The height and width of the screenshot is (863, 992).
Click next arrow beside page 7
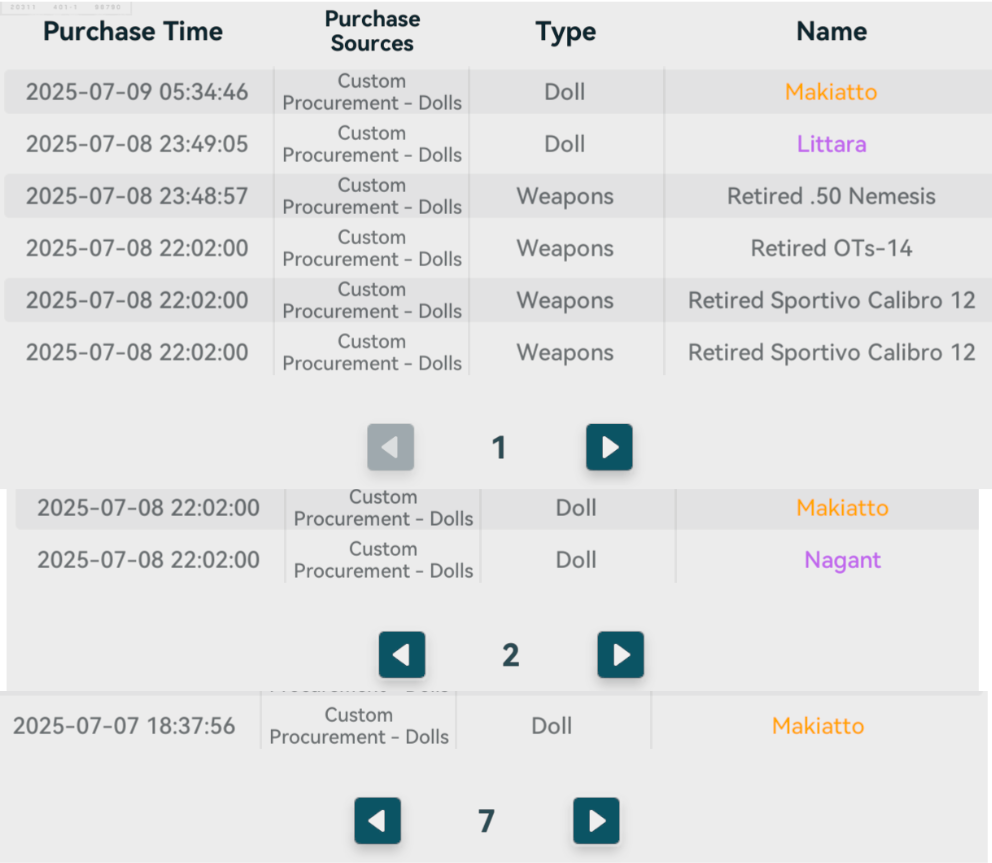pyautogui.click(x=596, y=821)
